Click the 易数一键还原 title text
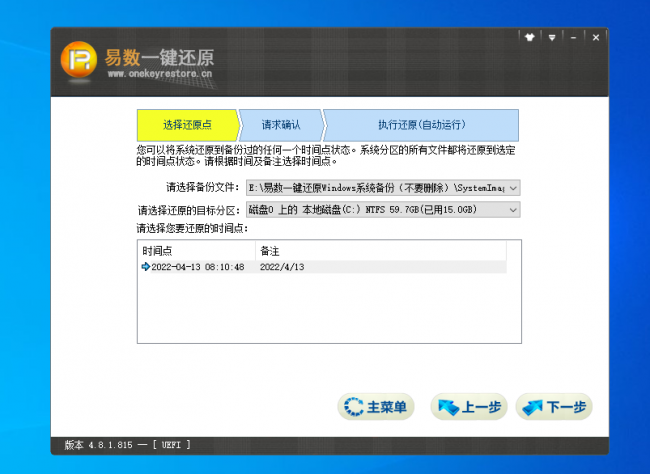 tap(159, 57)
